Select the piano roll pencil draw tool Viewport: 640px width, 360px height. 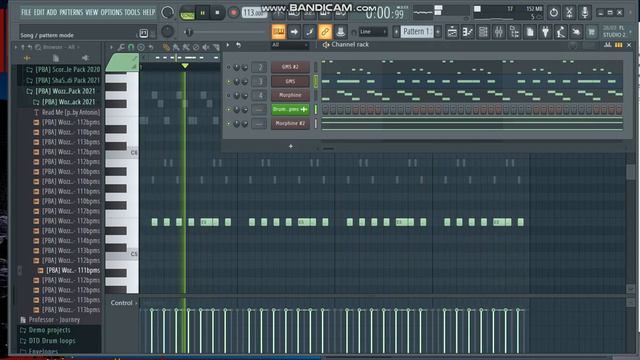point(166,47)
